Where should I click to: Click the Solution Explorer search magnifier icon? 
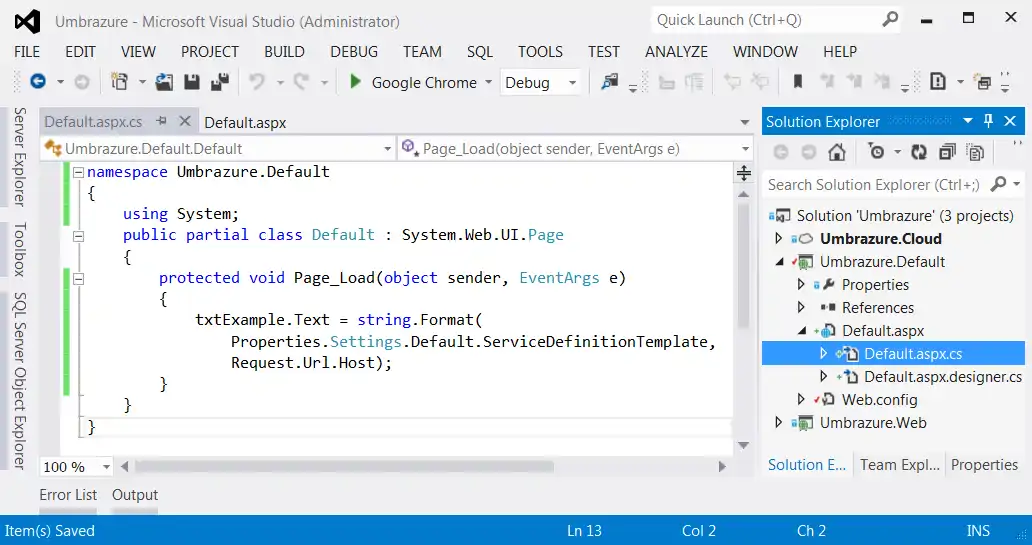click(998, 184)
